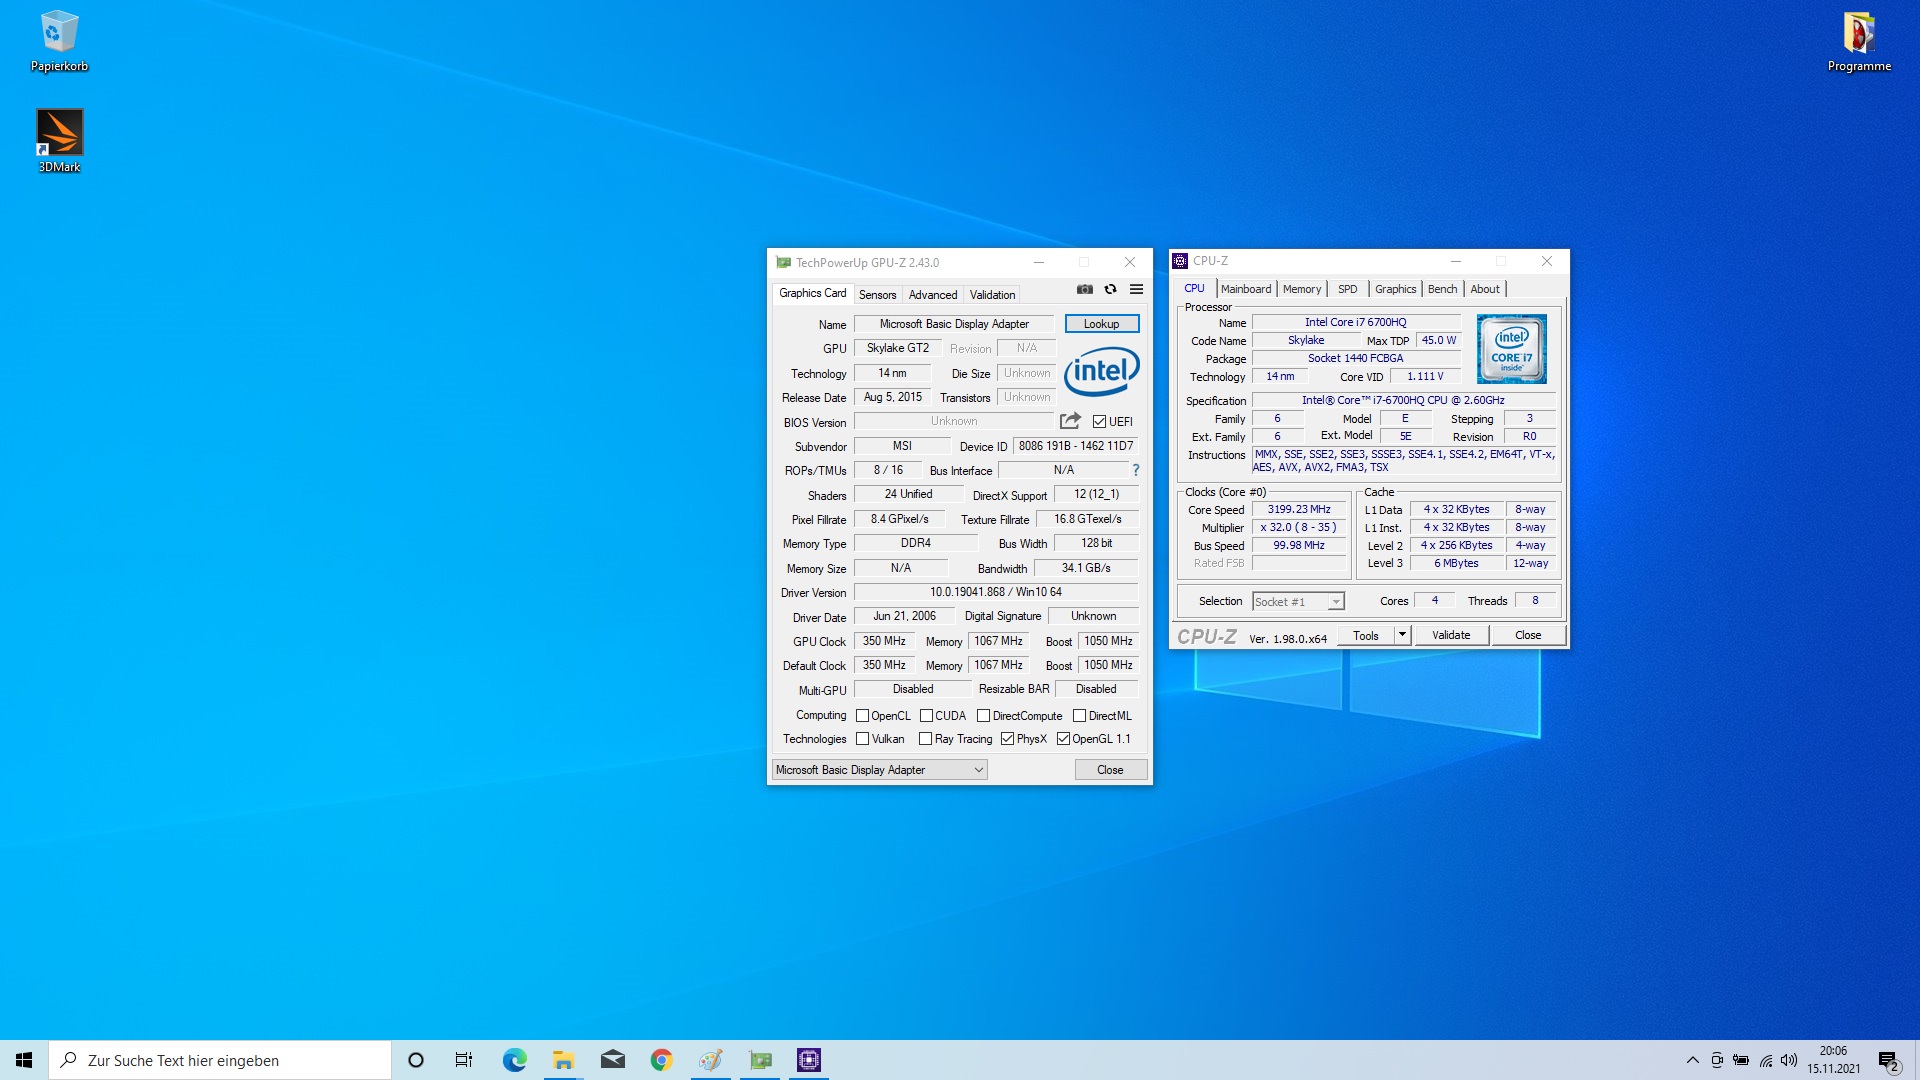Toggle the UEFI checkbox
1920x1080 pixels.
coord(1099,422)
